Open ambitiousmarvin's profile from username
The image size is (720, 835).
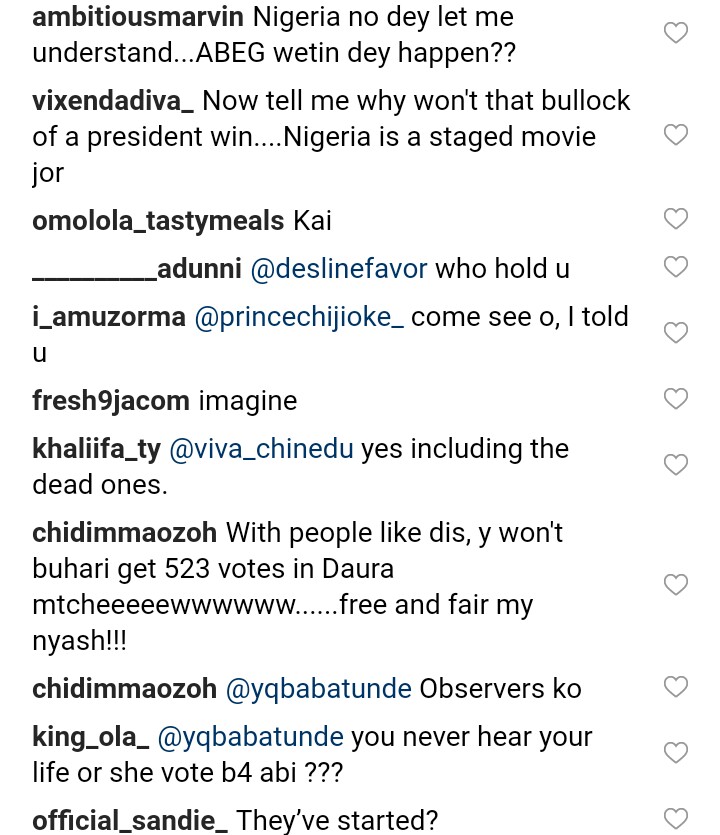[x=139, y=17]
